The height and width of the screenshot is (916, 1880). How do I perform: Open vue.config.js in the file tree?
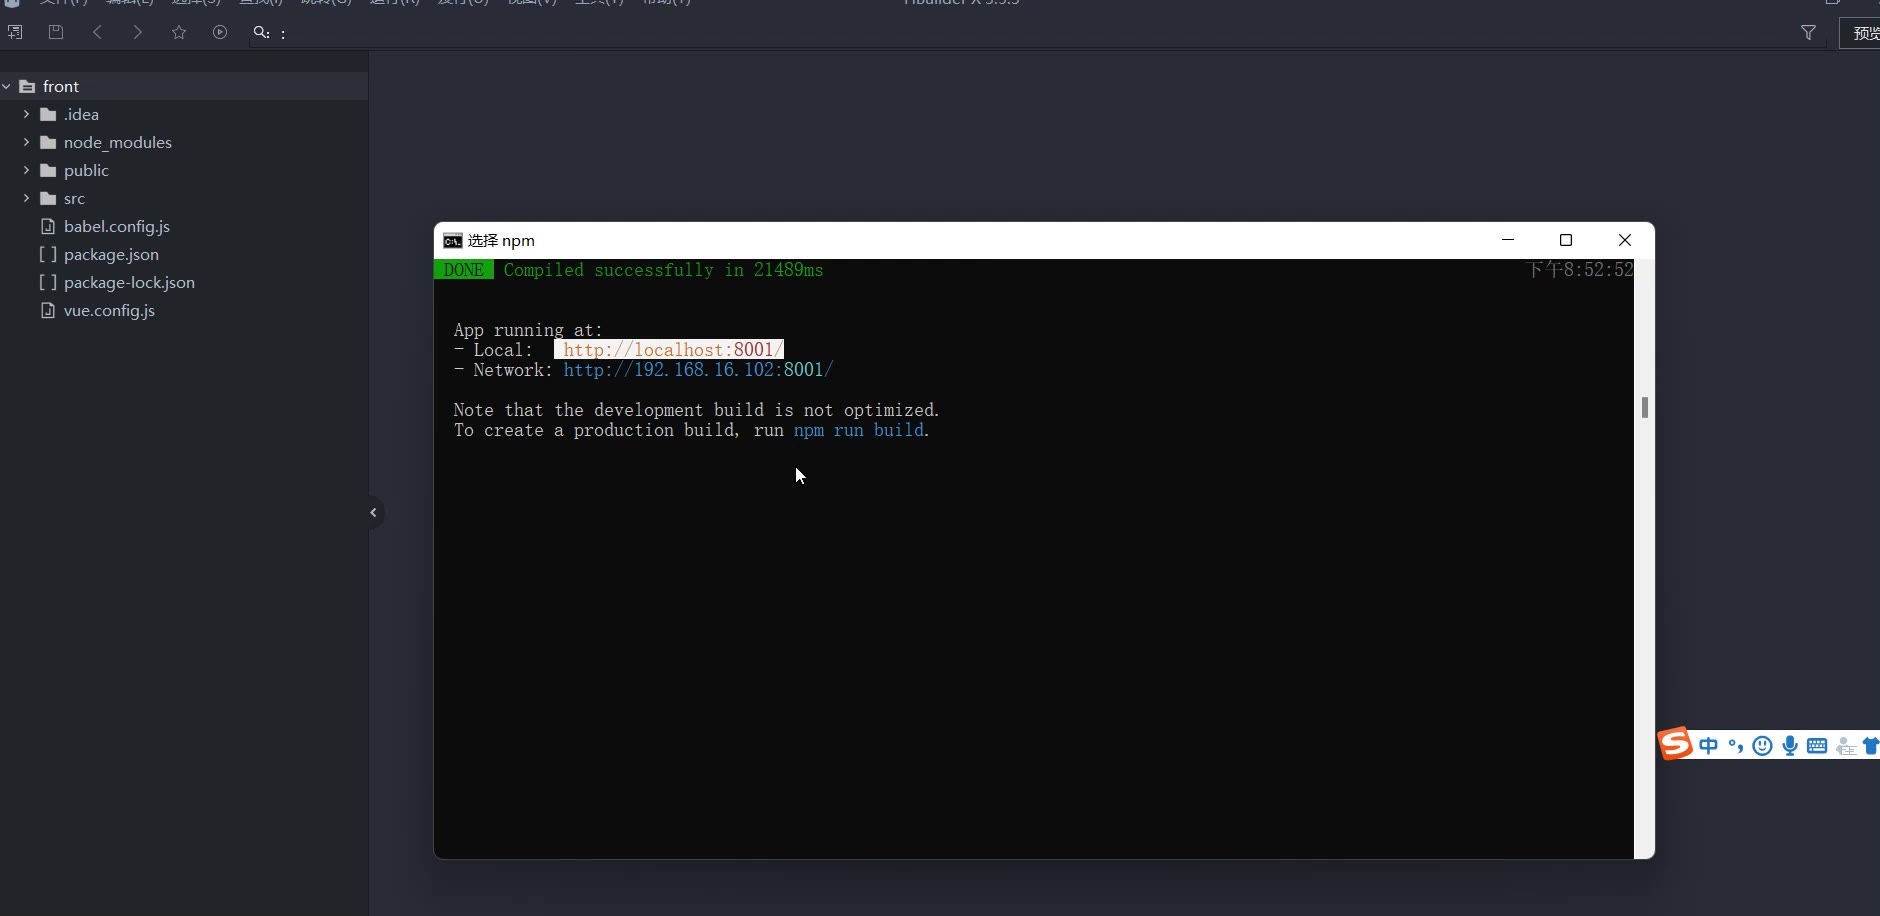(x=109, y=311)
